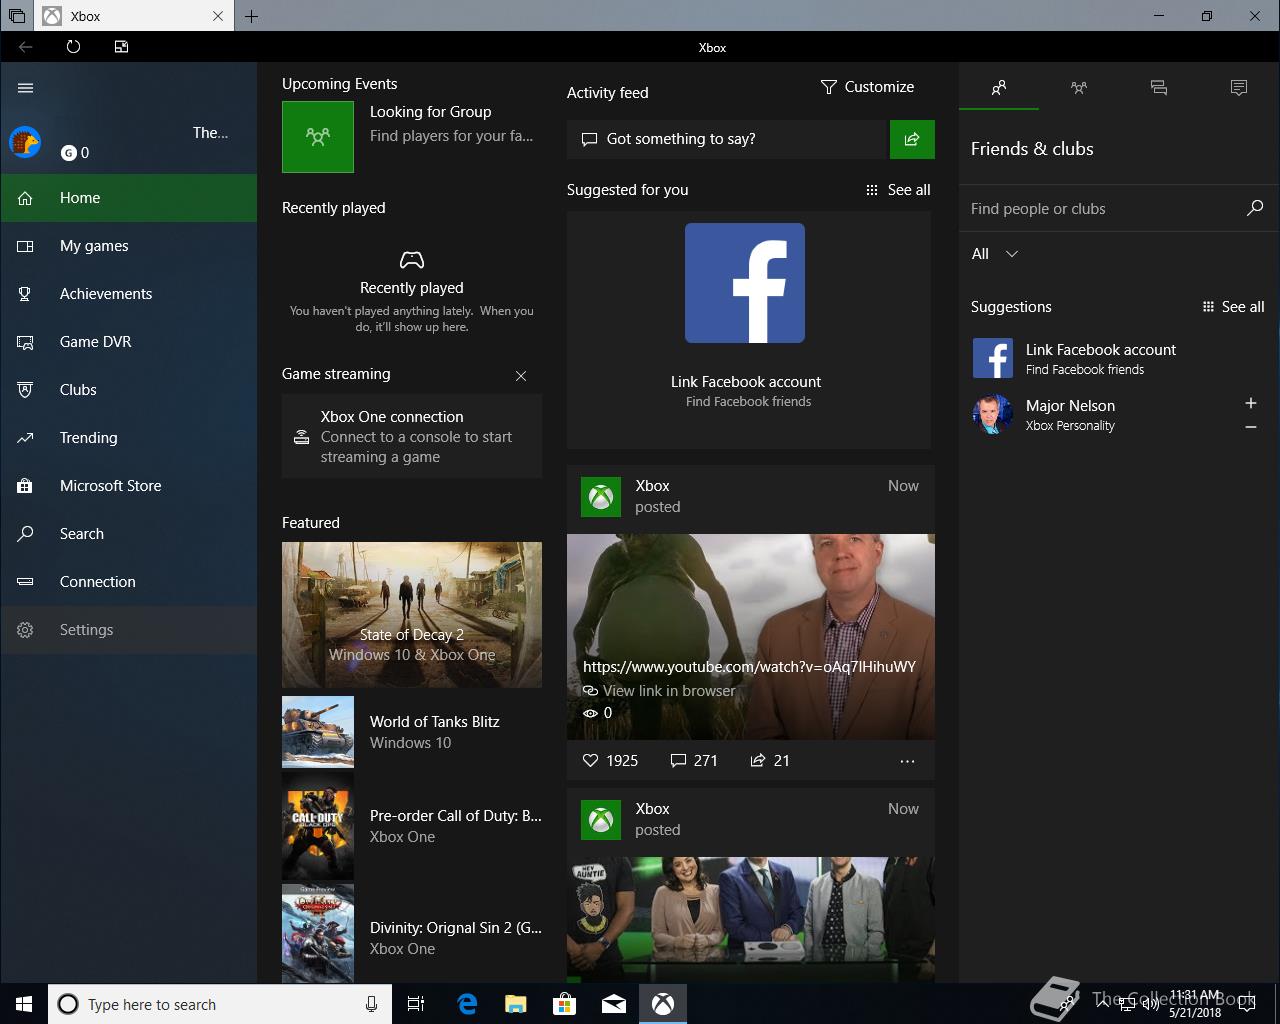The image size is (1280, 1024).
Task: Switch to the Friends tab
Action: tap(999, 88)
